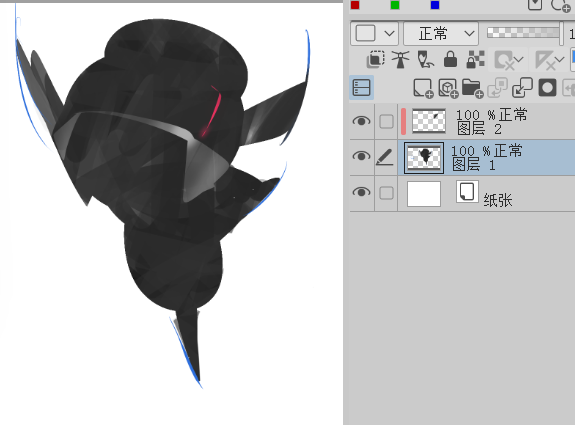Click the layer opacity slider
This screenshot has width=575, height=425.
point(523,33)
